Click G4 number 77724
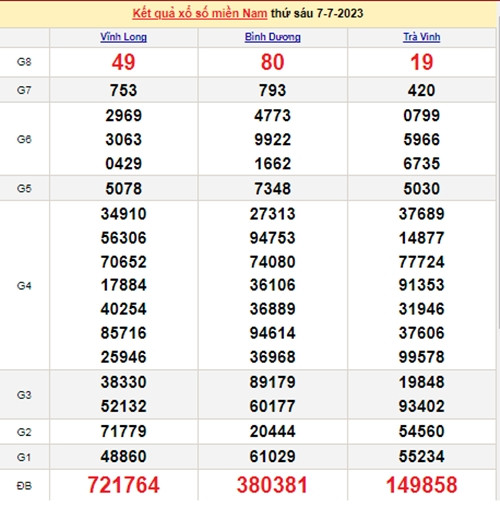This screenshot has width=500, height=507. (x=422, y=262)
